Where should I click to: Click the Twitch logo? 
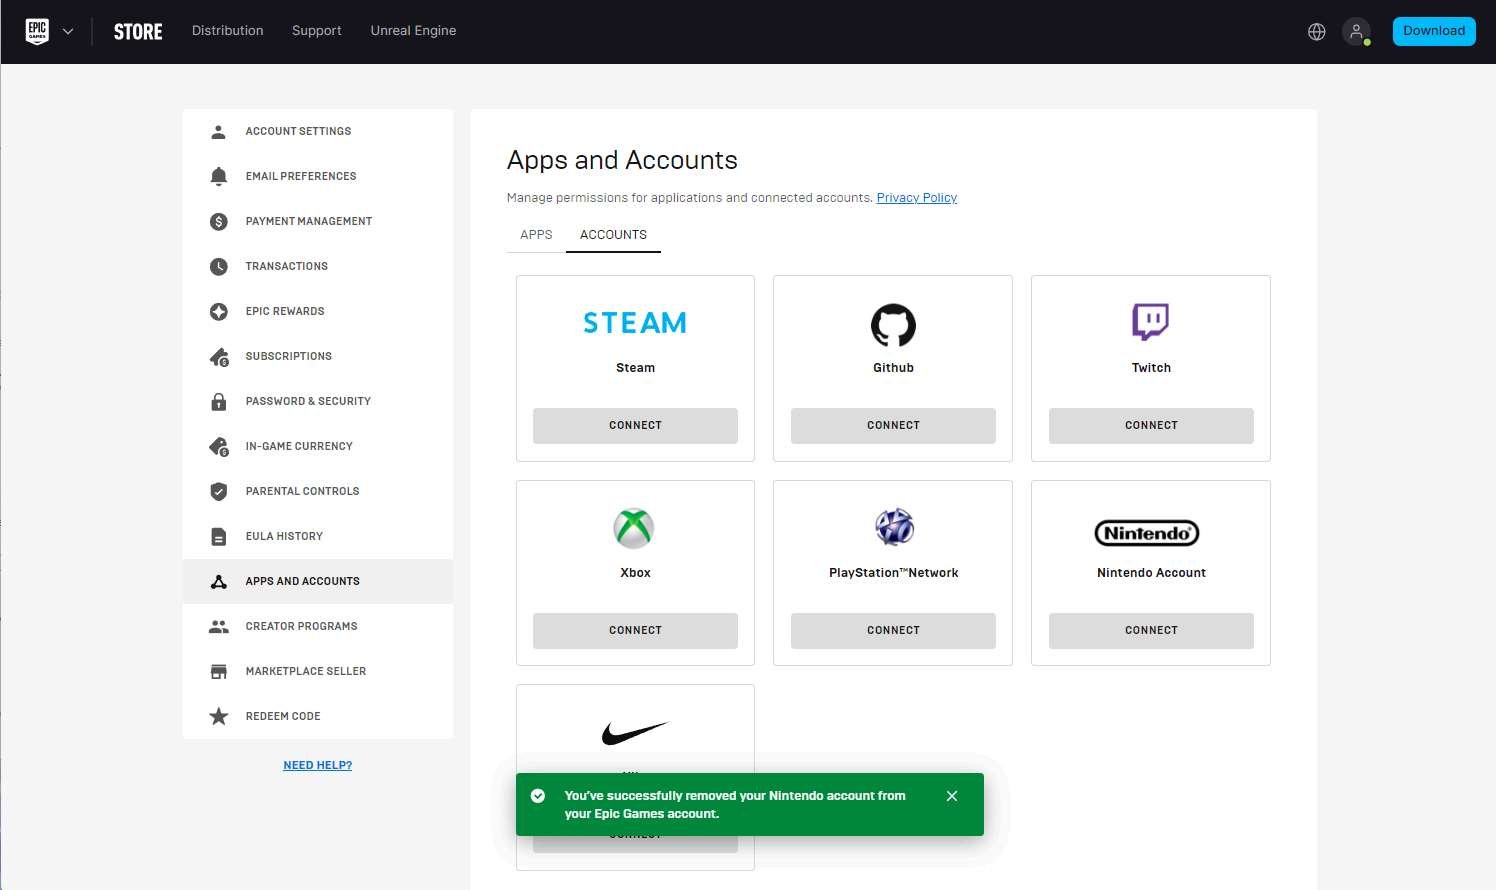point(1151,322)
